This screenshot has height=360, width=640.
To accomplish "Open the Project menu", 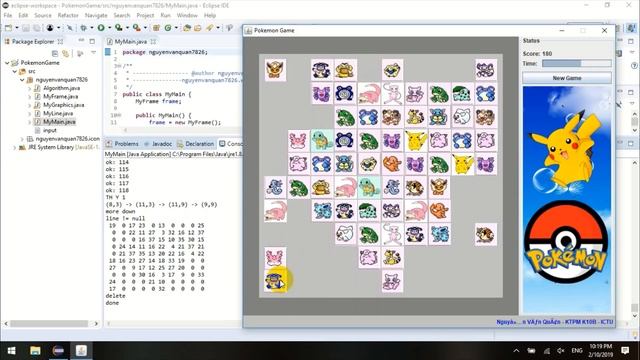I will (x=145, y=15).
